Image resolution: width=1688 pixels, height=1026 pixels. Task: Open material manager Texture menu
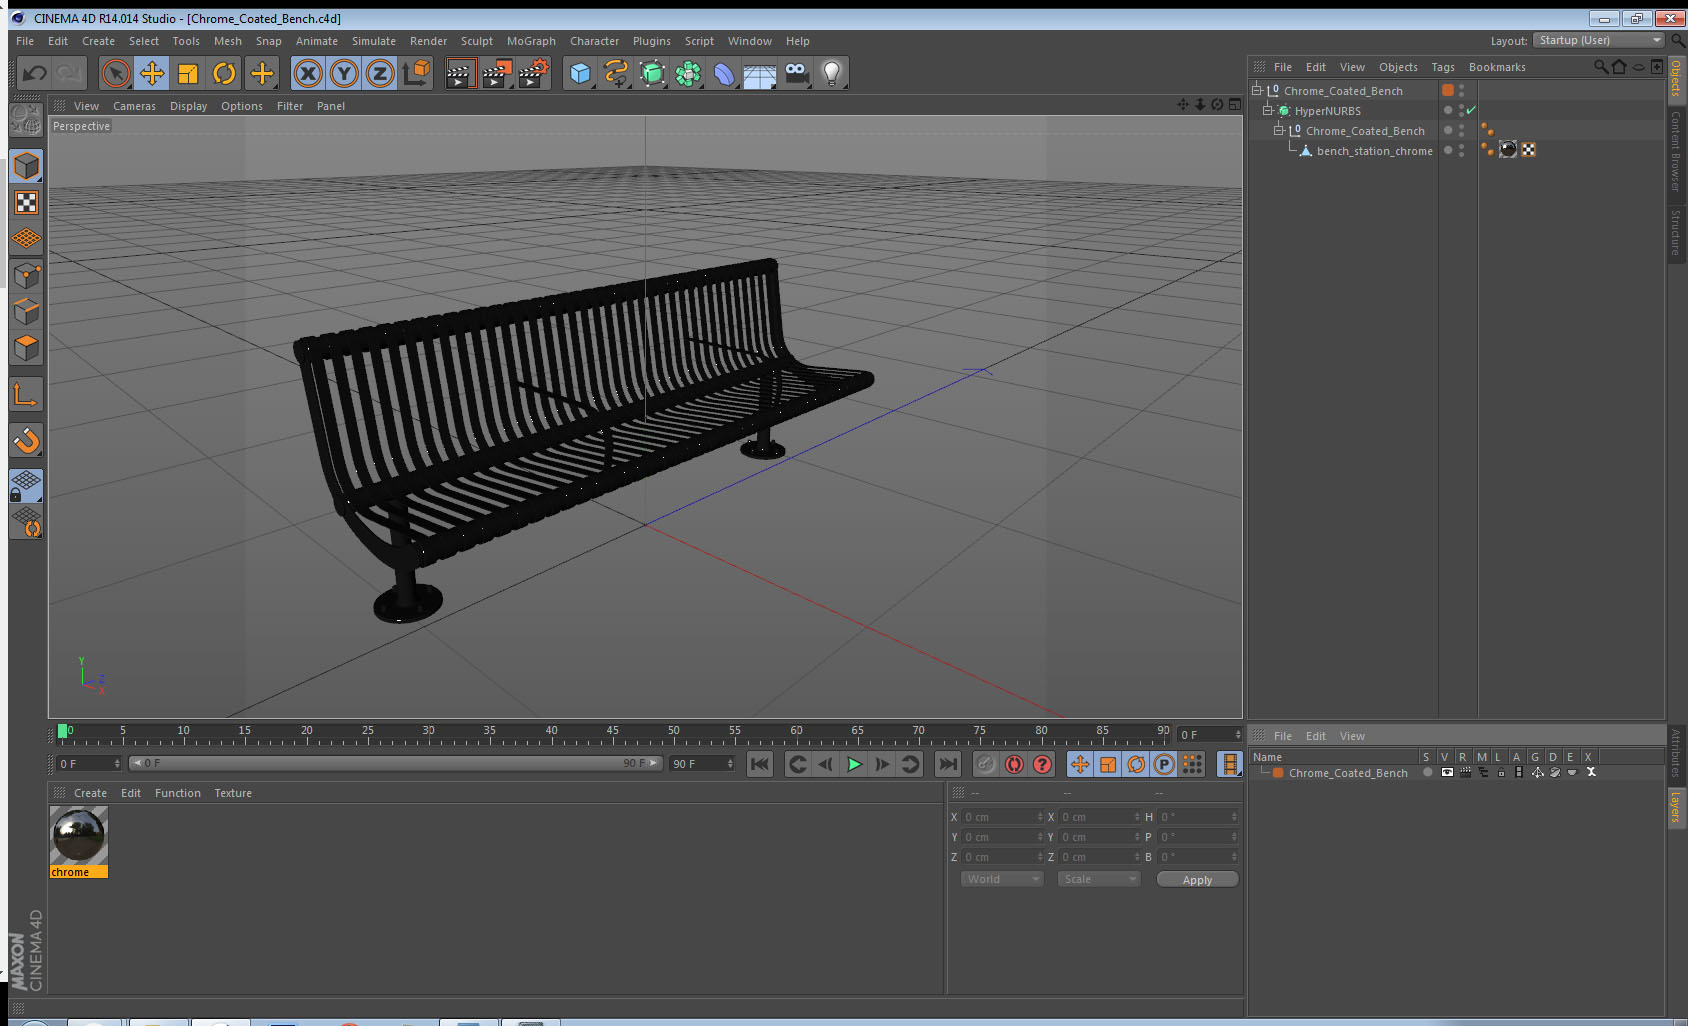pyautogui.click(x=233, y=793)
